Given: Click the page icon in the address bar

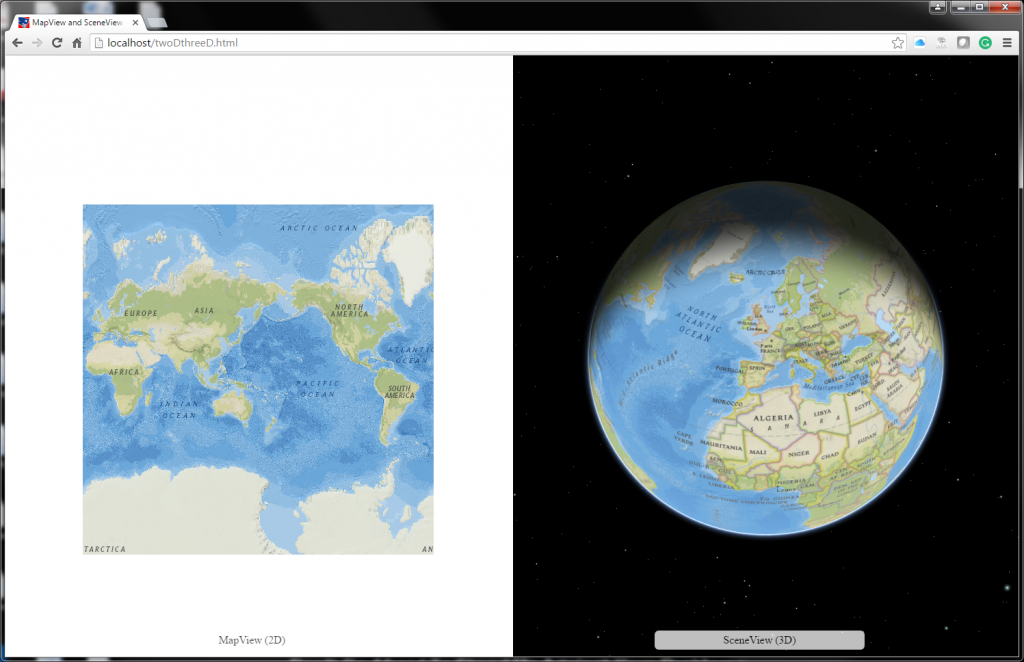Looking at the screenshot, I should [99, 43].
